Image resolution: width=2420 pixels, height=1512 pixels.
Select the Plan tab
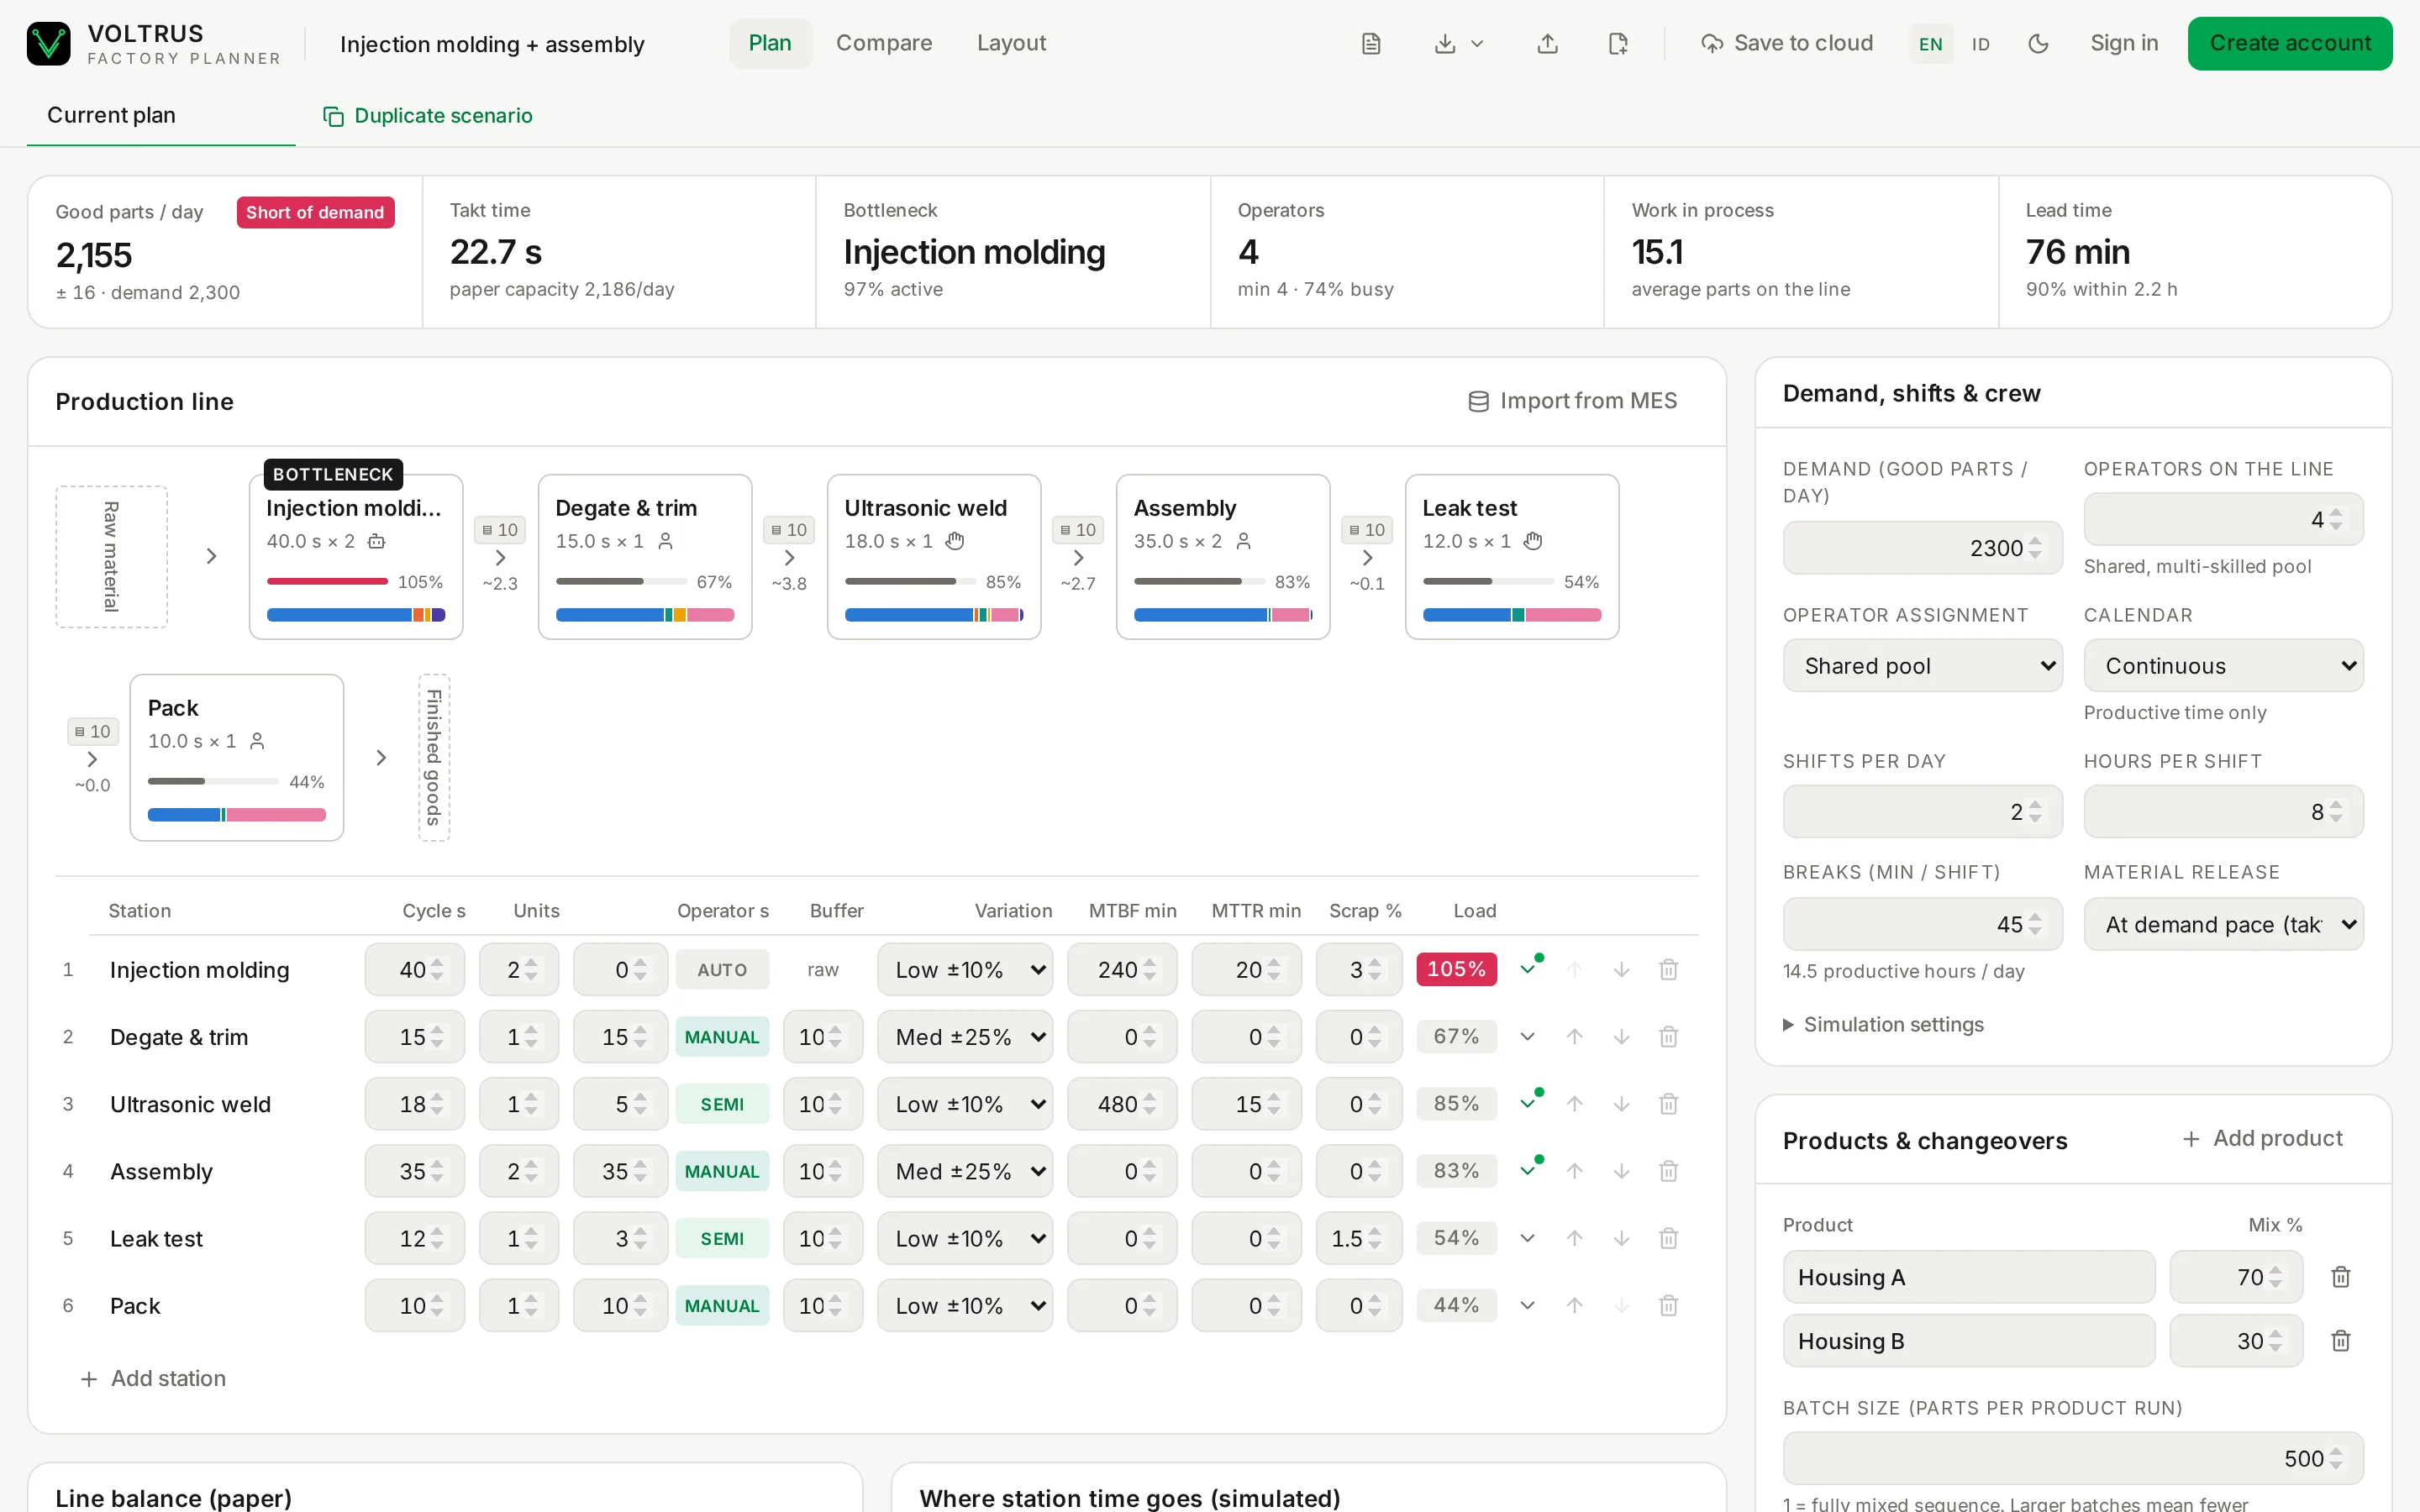coord(770,43)
